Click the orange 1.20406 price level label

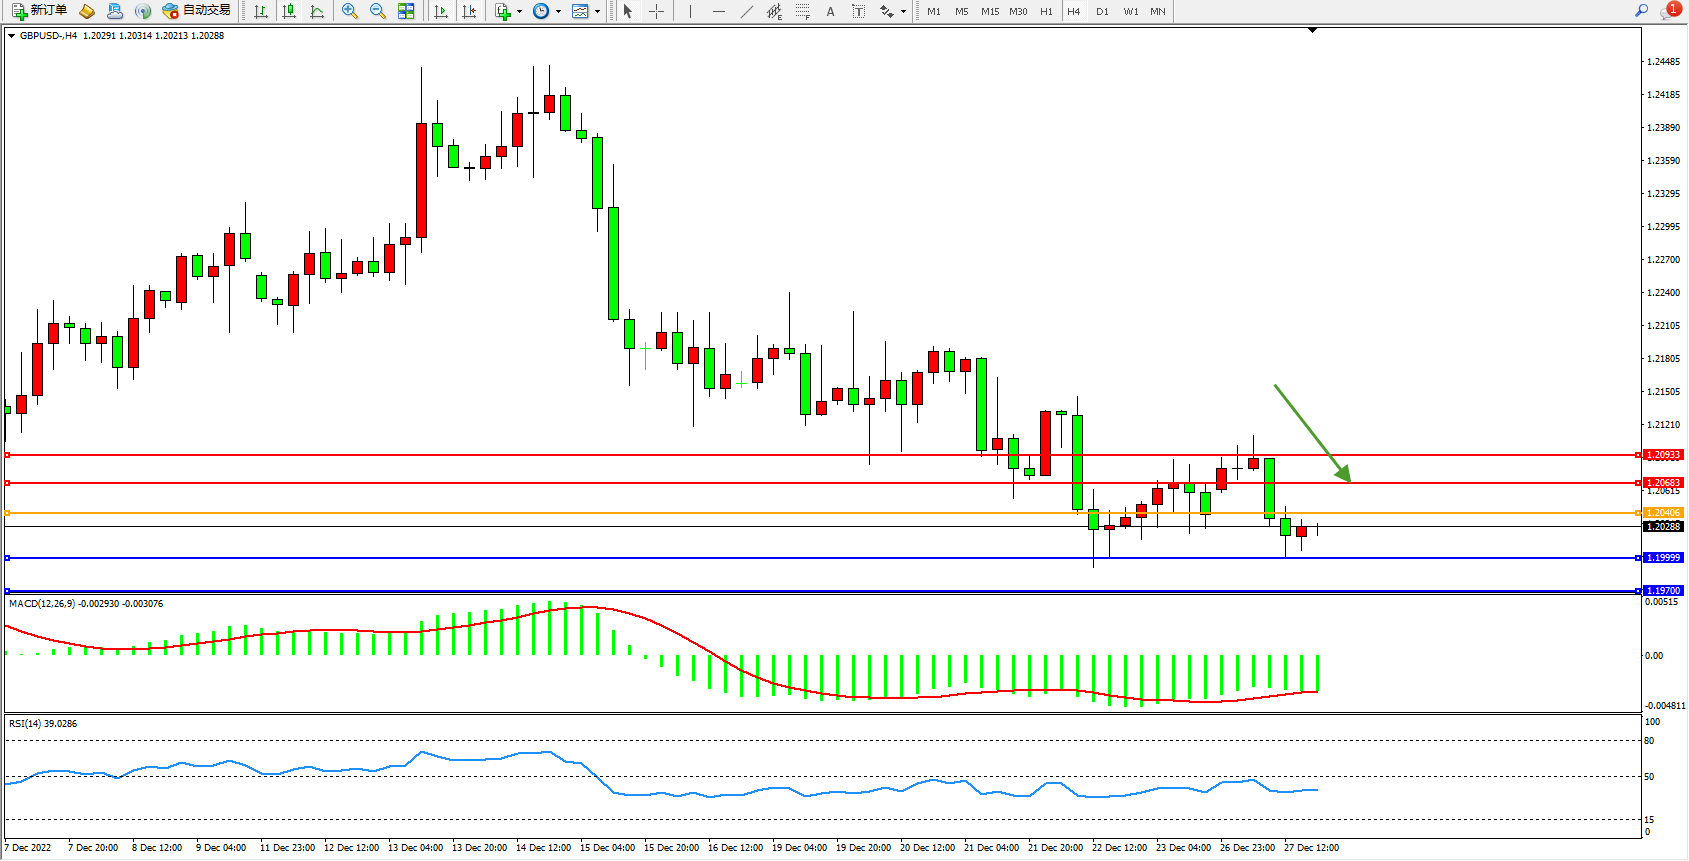click(1664, 513)
